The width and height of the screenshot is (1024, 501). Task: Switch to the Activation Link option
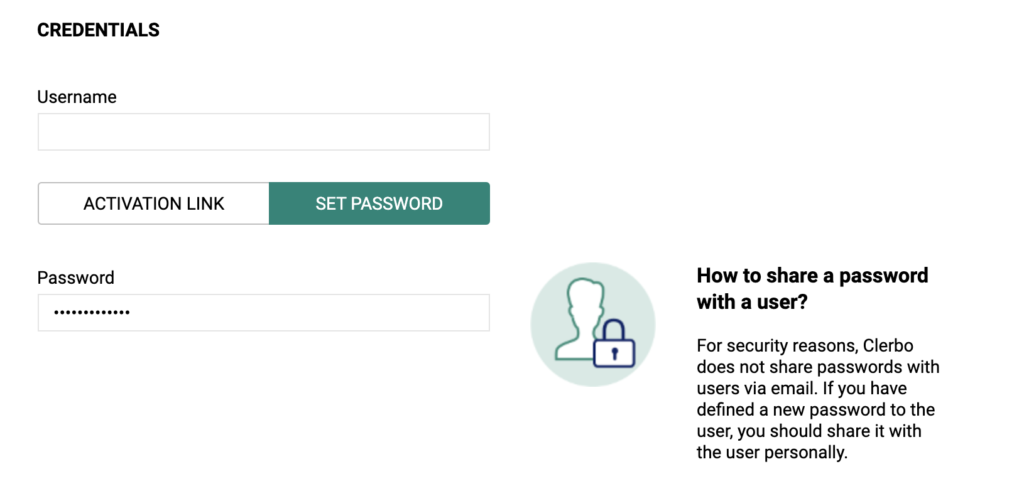153,204
